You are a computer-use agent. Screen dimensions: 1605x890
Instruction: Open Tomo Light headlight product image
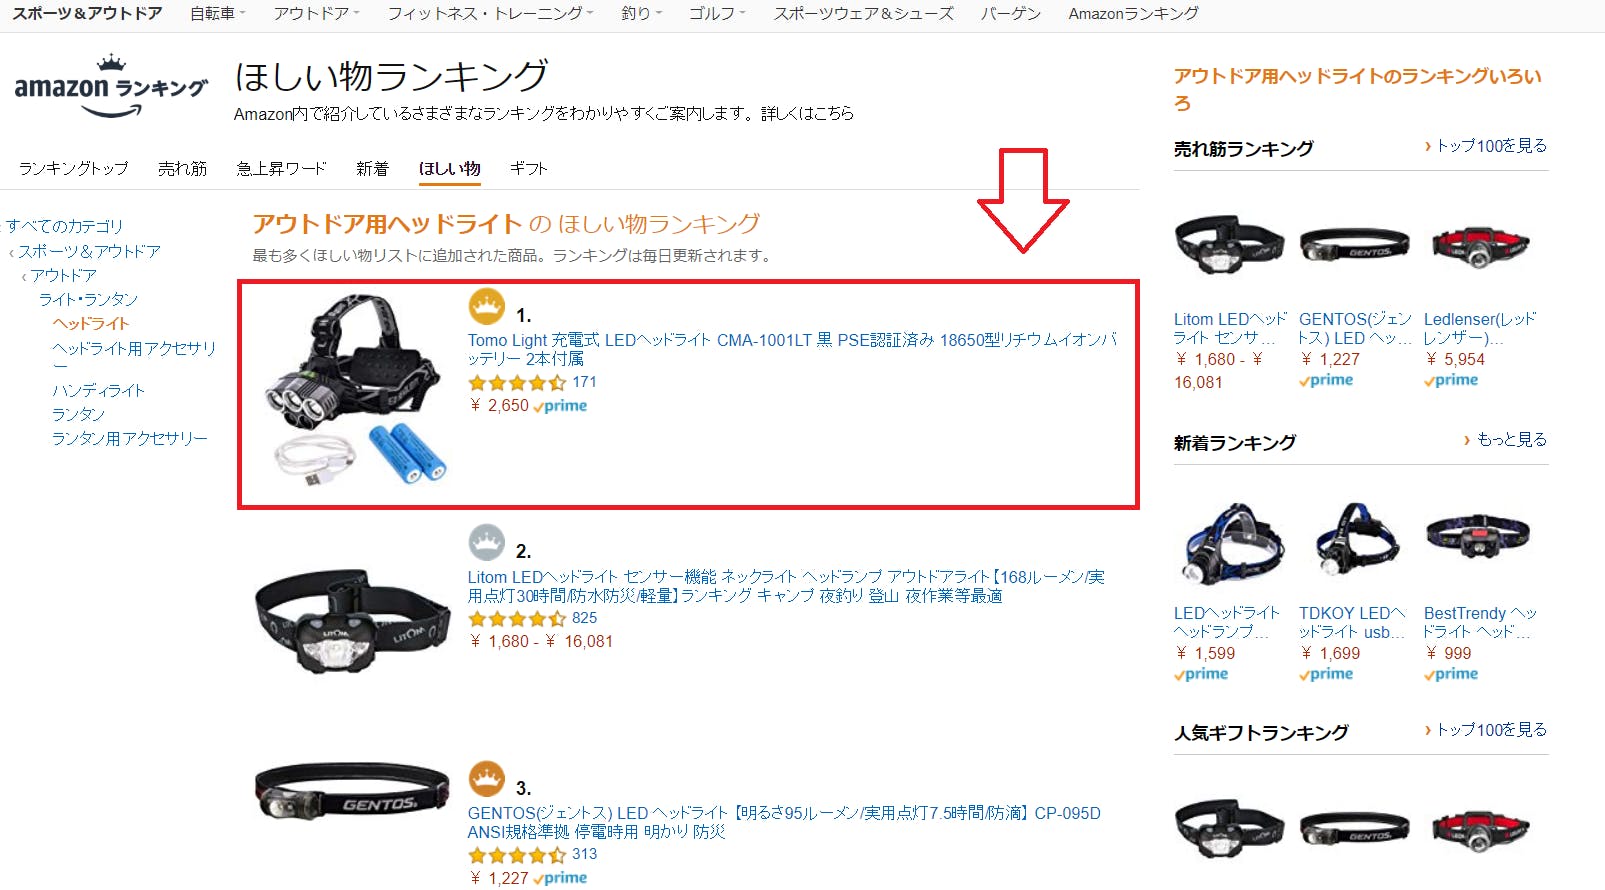[354, 390]
